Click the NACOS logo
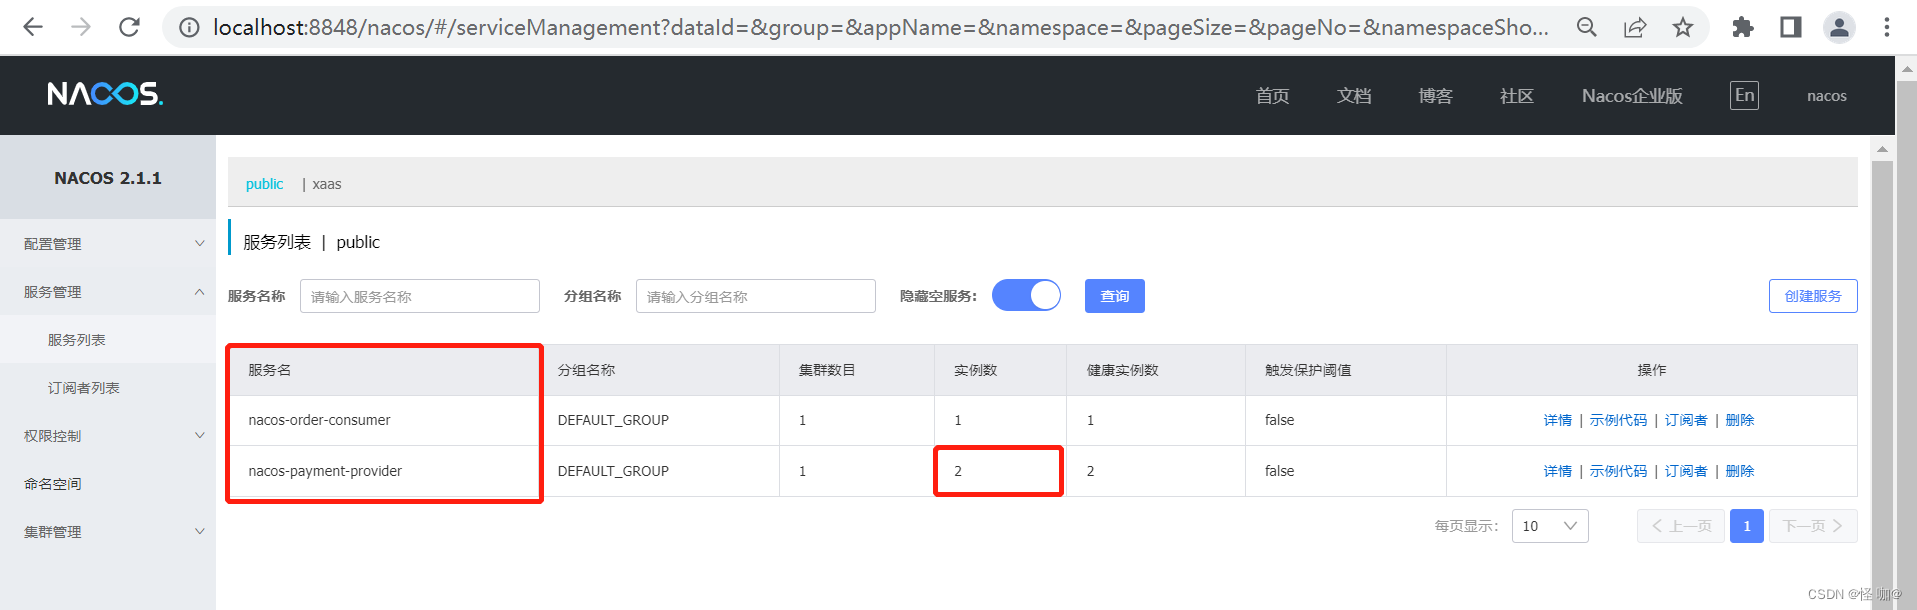Screen dimensions: 1917x610 point(105,94)
